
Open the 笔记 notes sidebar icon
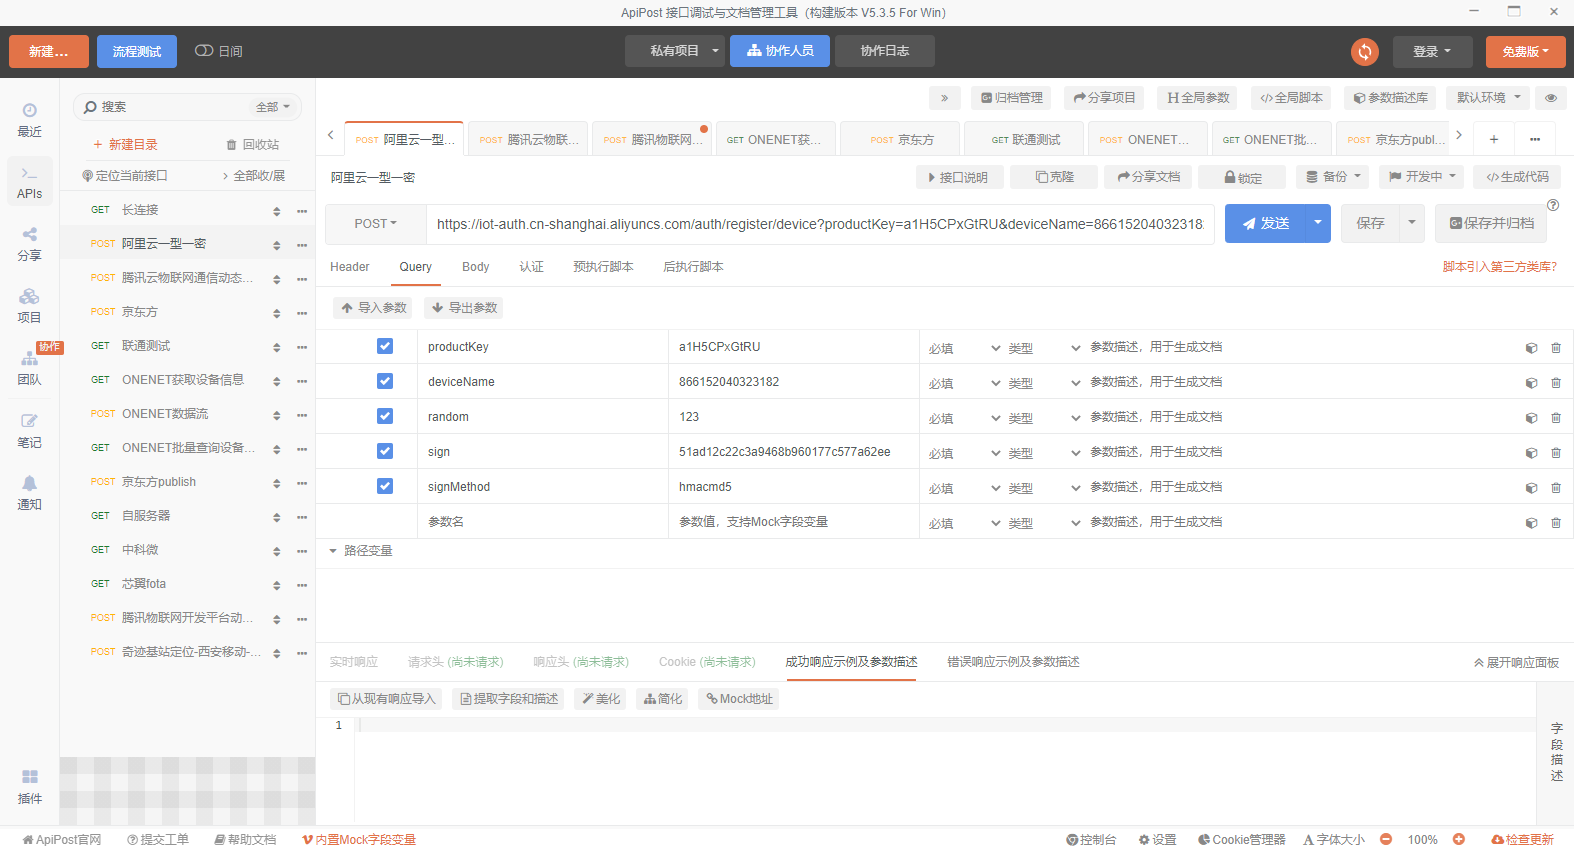click(x=29, y=431)
